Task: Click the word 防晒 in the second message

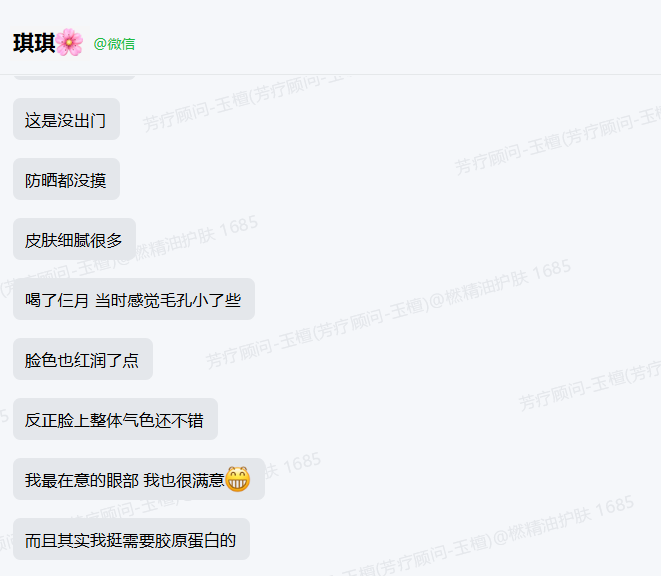Action: pyautogui.click(x=41, y=181)
